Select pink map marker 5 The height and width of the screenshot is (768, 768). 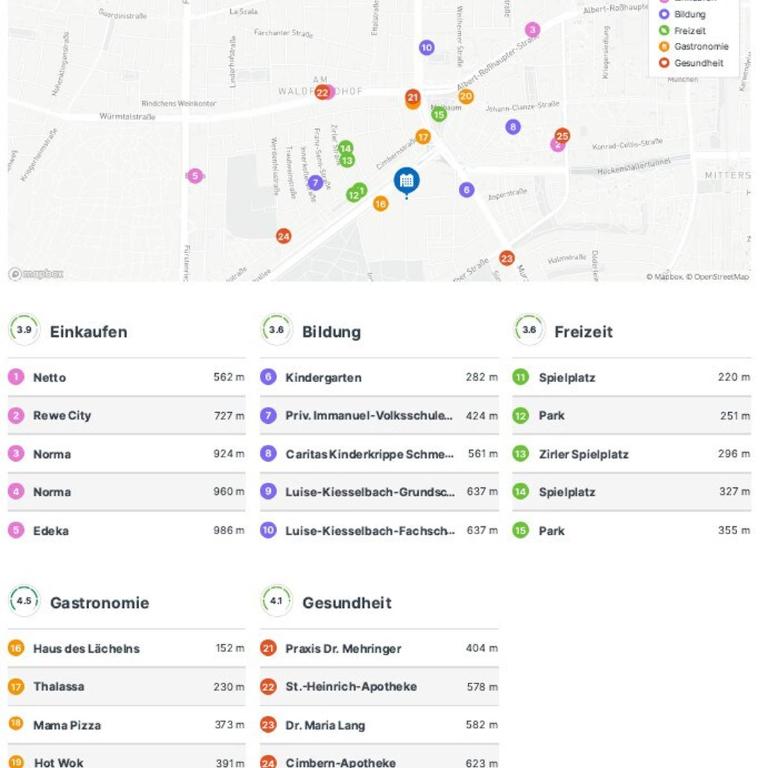tap(195, 176)
